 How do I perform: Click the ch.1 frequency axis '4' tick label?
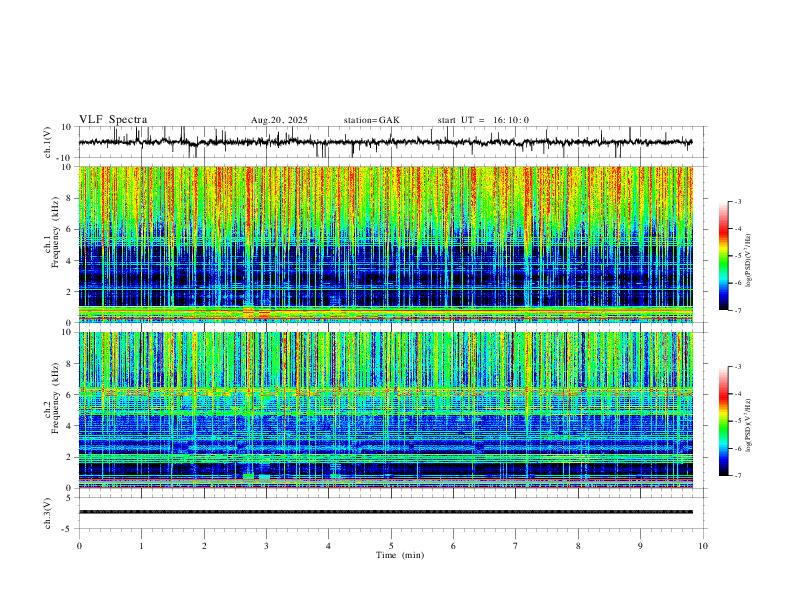coord(70,261)
